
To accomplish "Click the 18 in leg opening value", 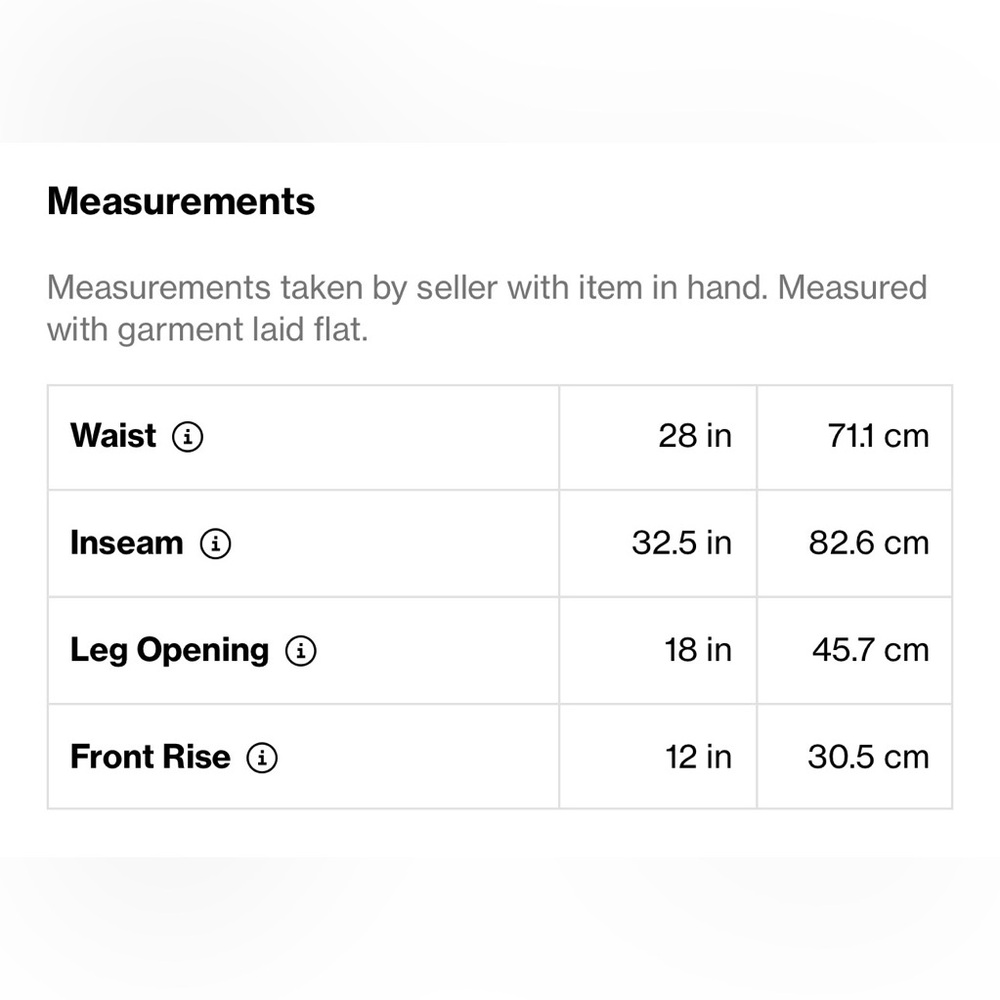I will pyautogui.click(x=698, y=651).
